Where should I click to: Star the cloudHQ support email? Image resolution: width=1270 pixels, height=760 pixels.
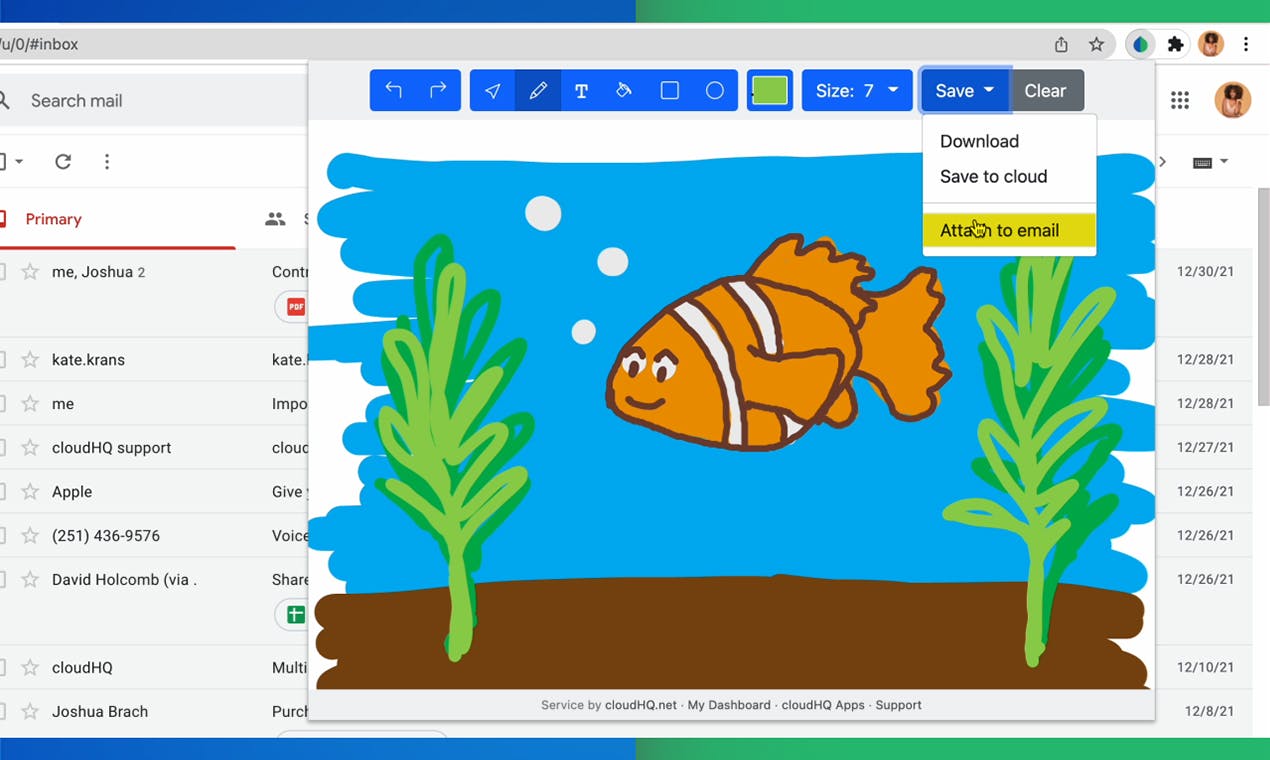point(31,448)
